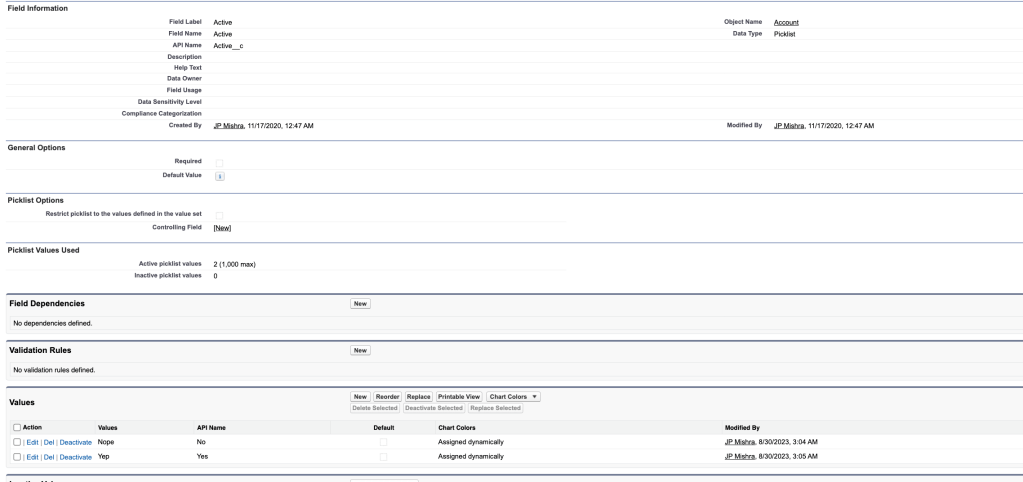Deactivate the Nope picklist value

coord(75,442)
